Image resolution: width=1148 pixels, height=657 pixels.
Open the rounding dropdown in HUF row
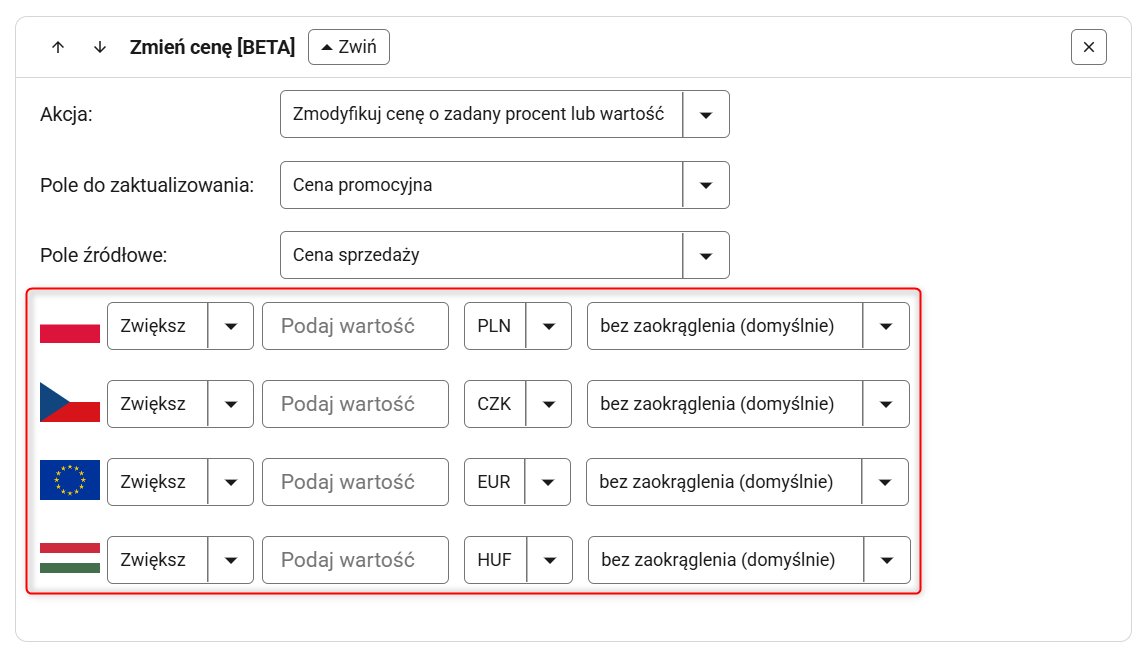tap(748, 560)
